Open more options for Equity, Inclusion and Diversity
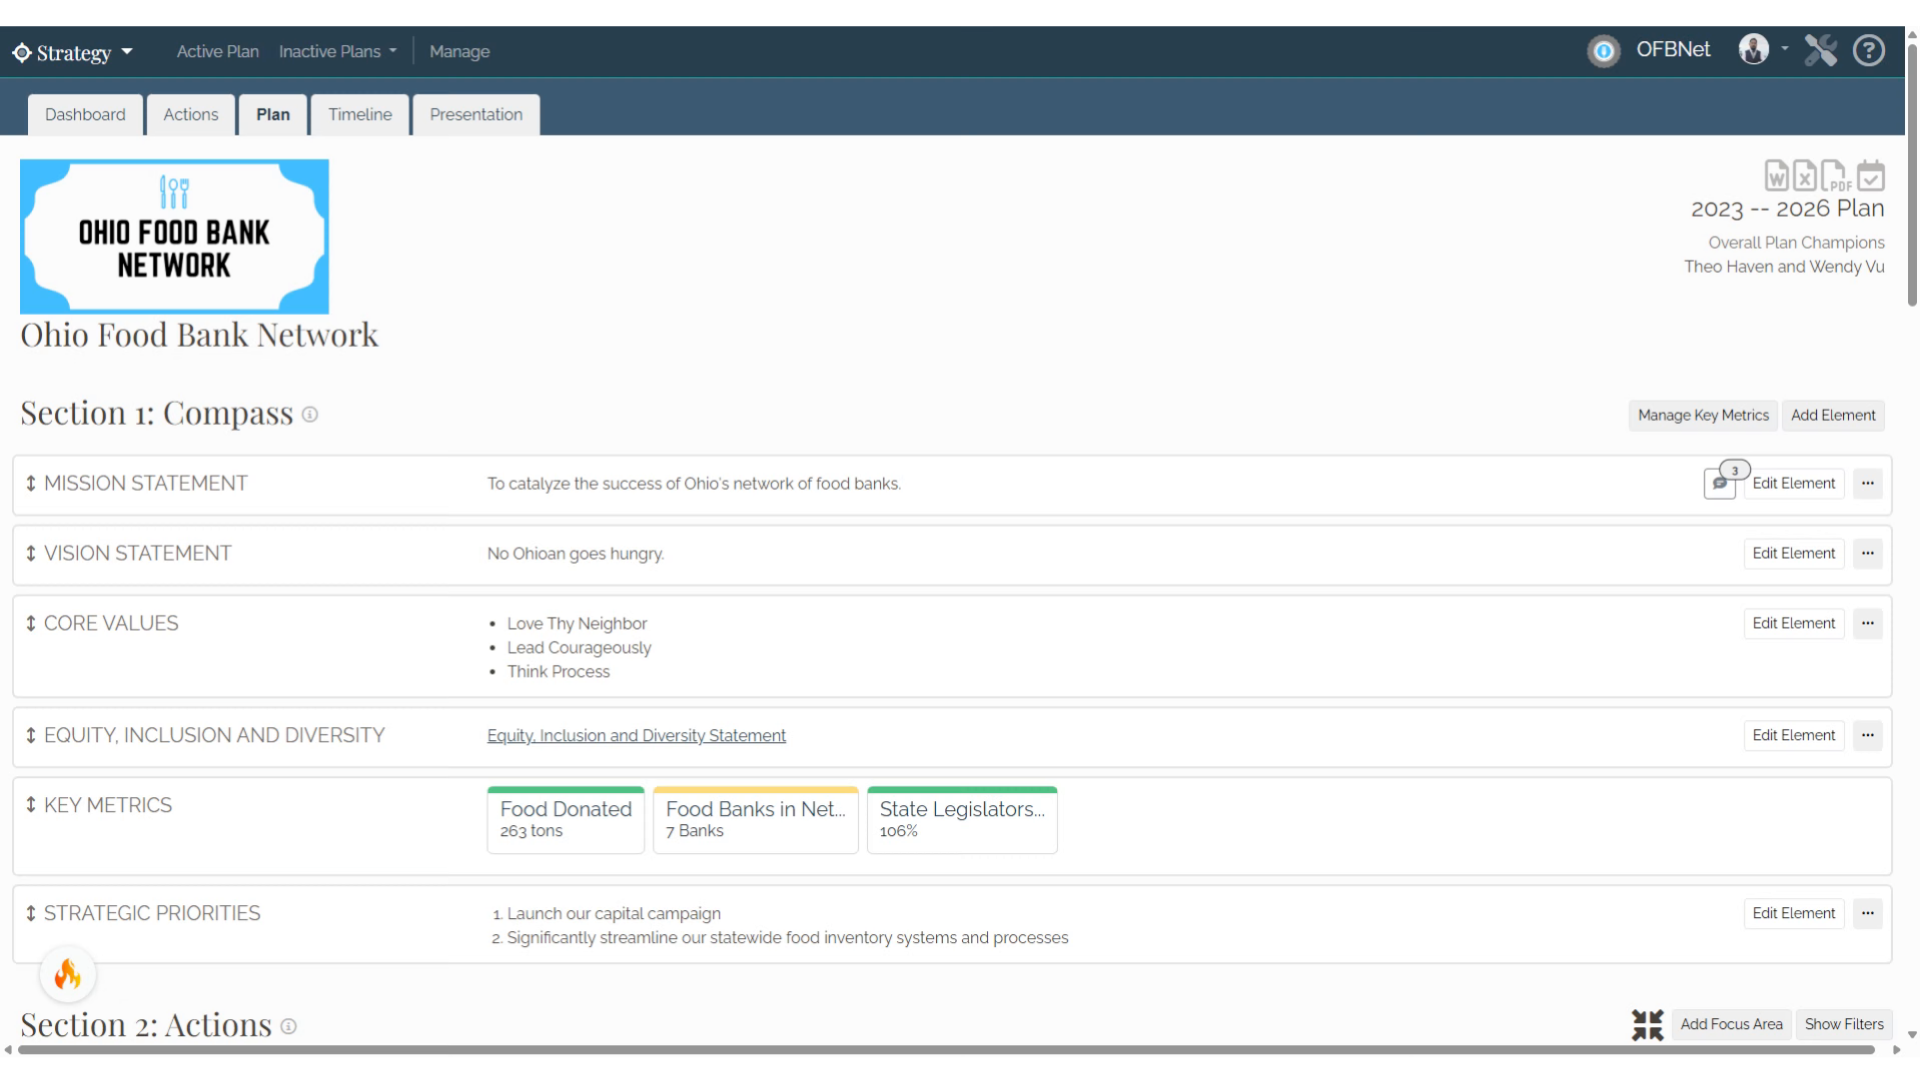The width and height of the screenshot is (1920, 1080). (x=1867, y=736)
